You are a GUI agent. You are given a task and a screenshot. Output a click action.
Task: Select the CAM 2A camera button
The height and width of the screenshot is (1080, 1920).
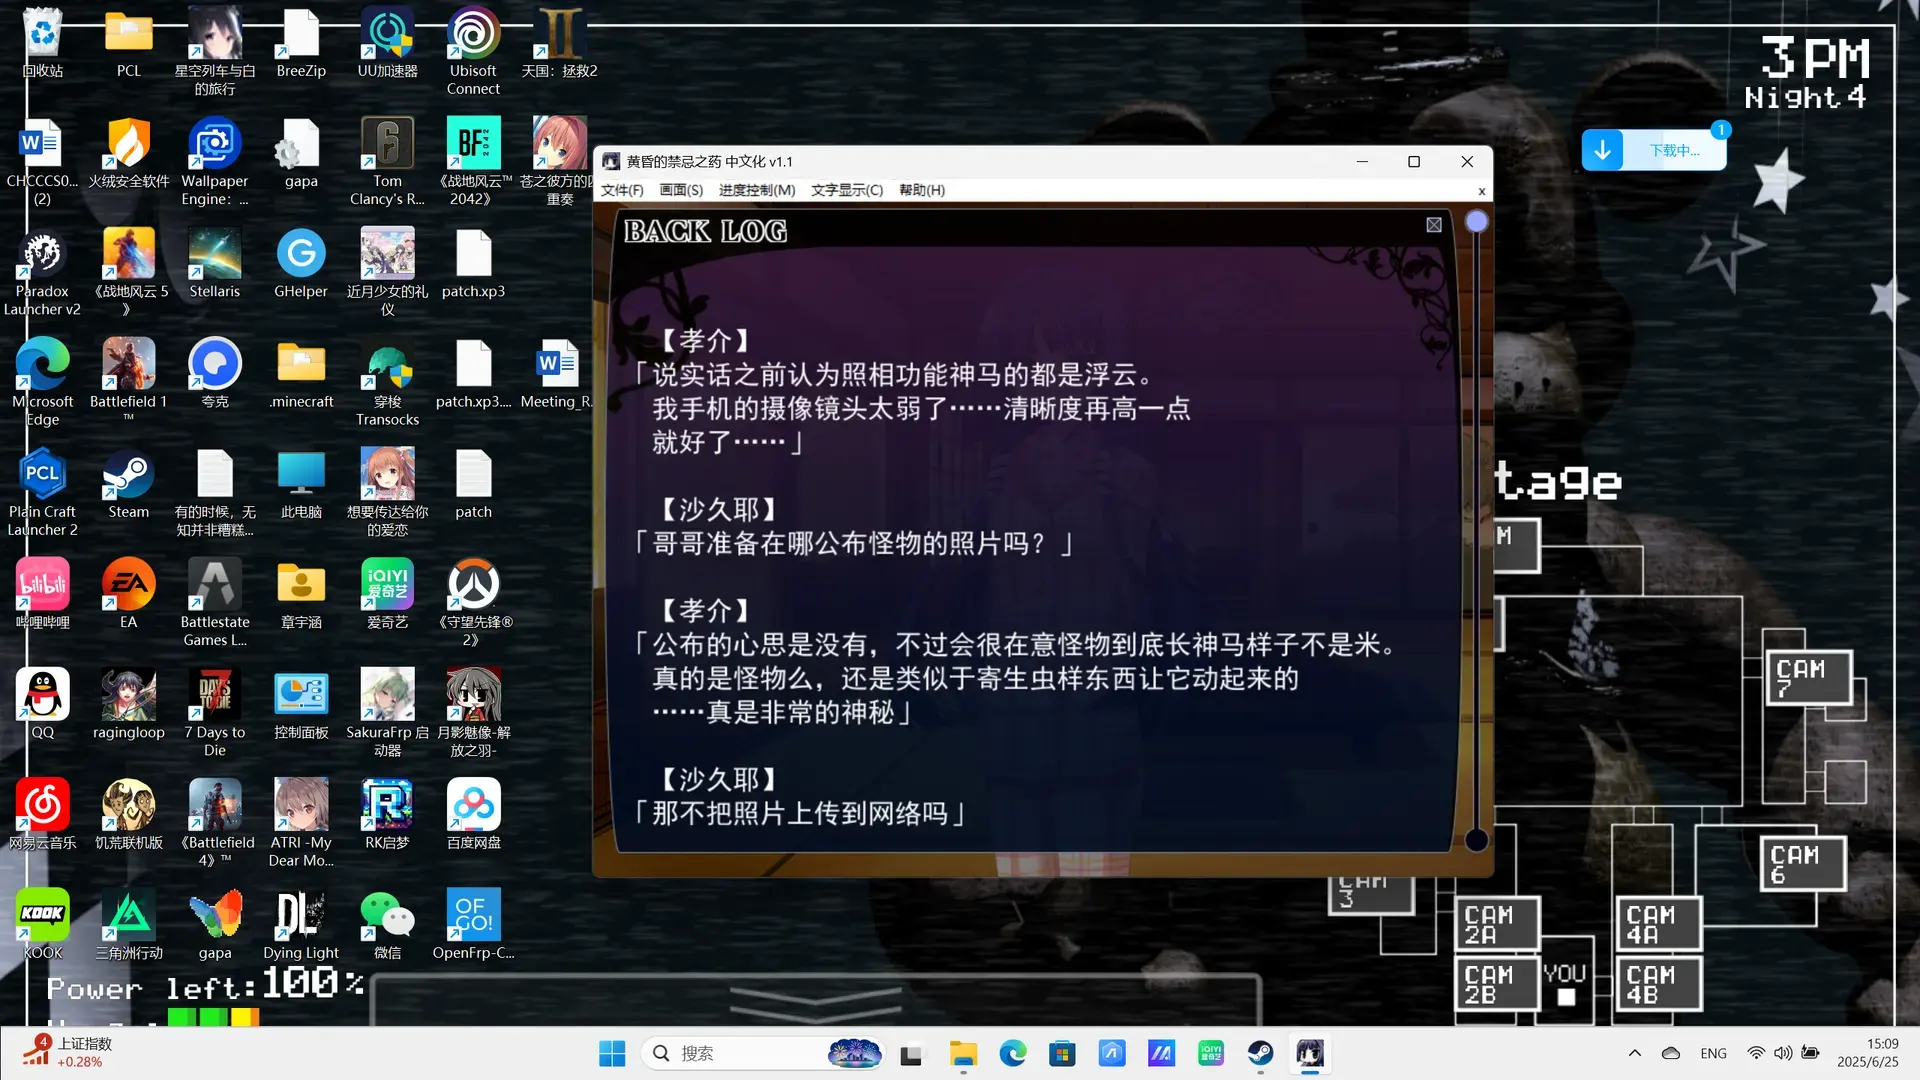[x=1496, y=924]
